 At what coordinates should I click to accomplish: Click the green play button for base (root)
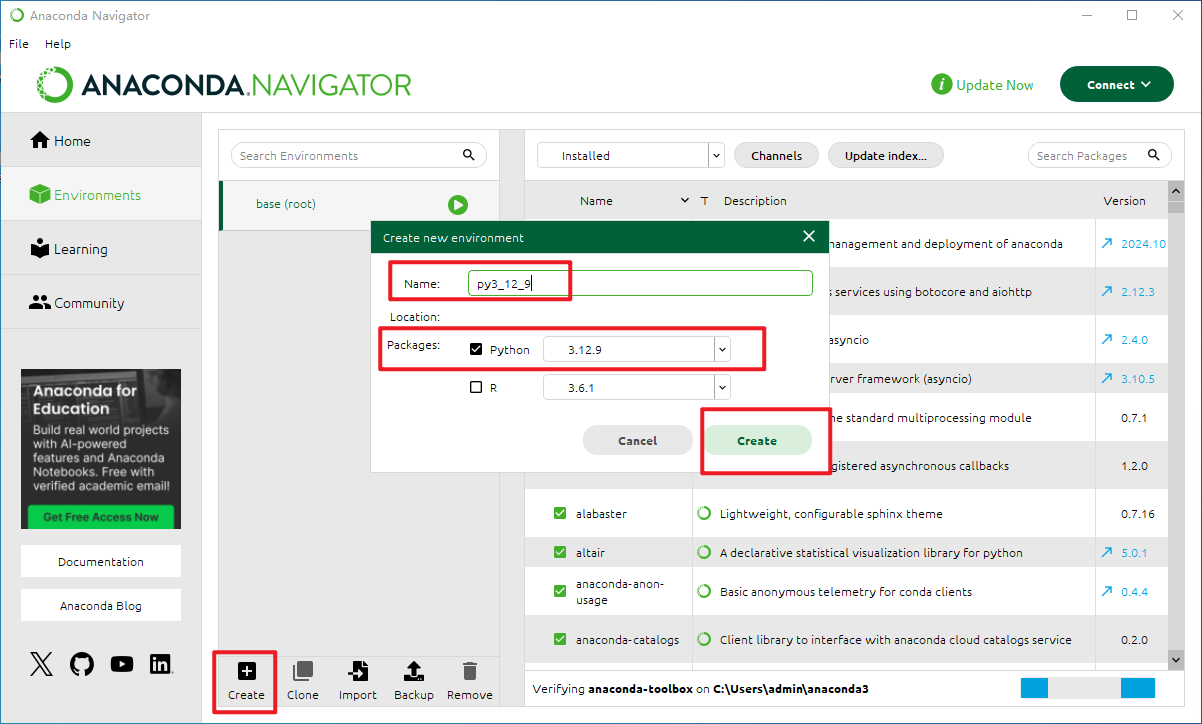pos(458,204)
